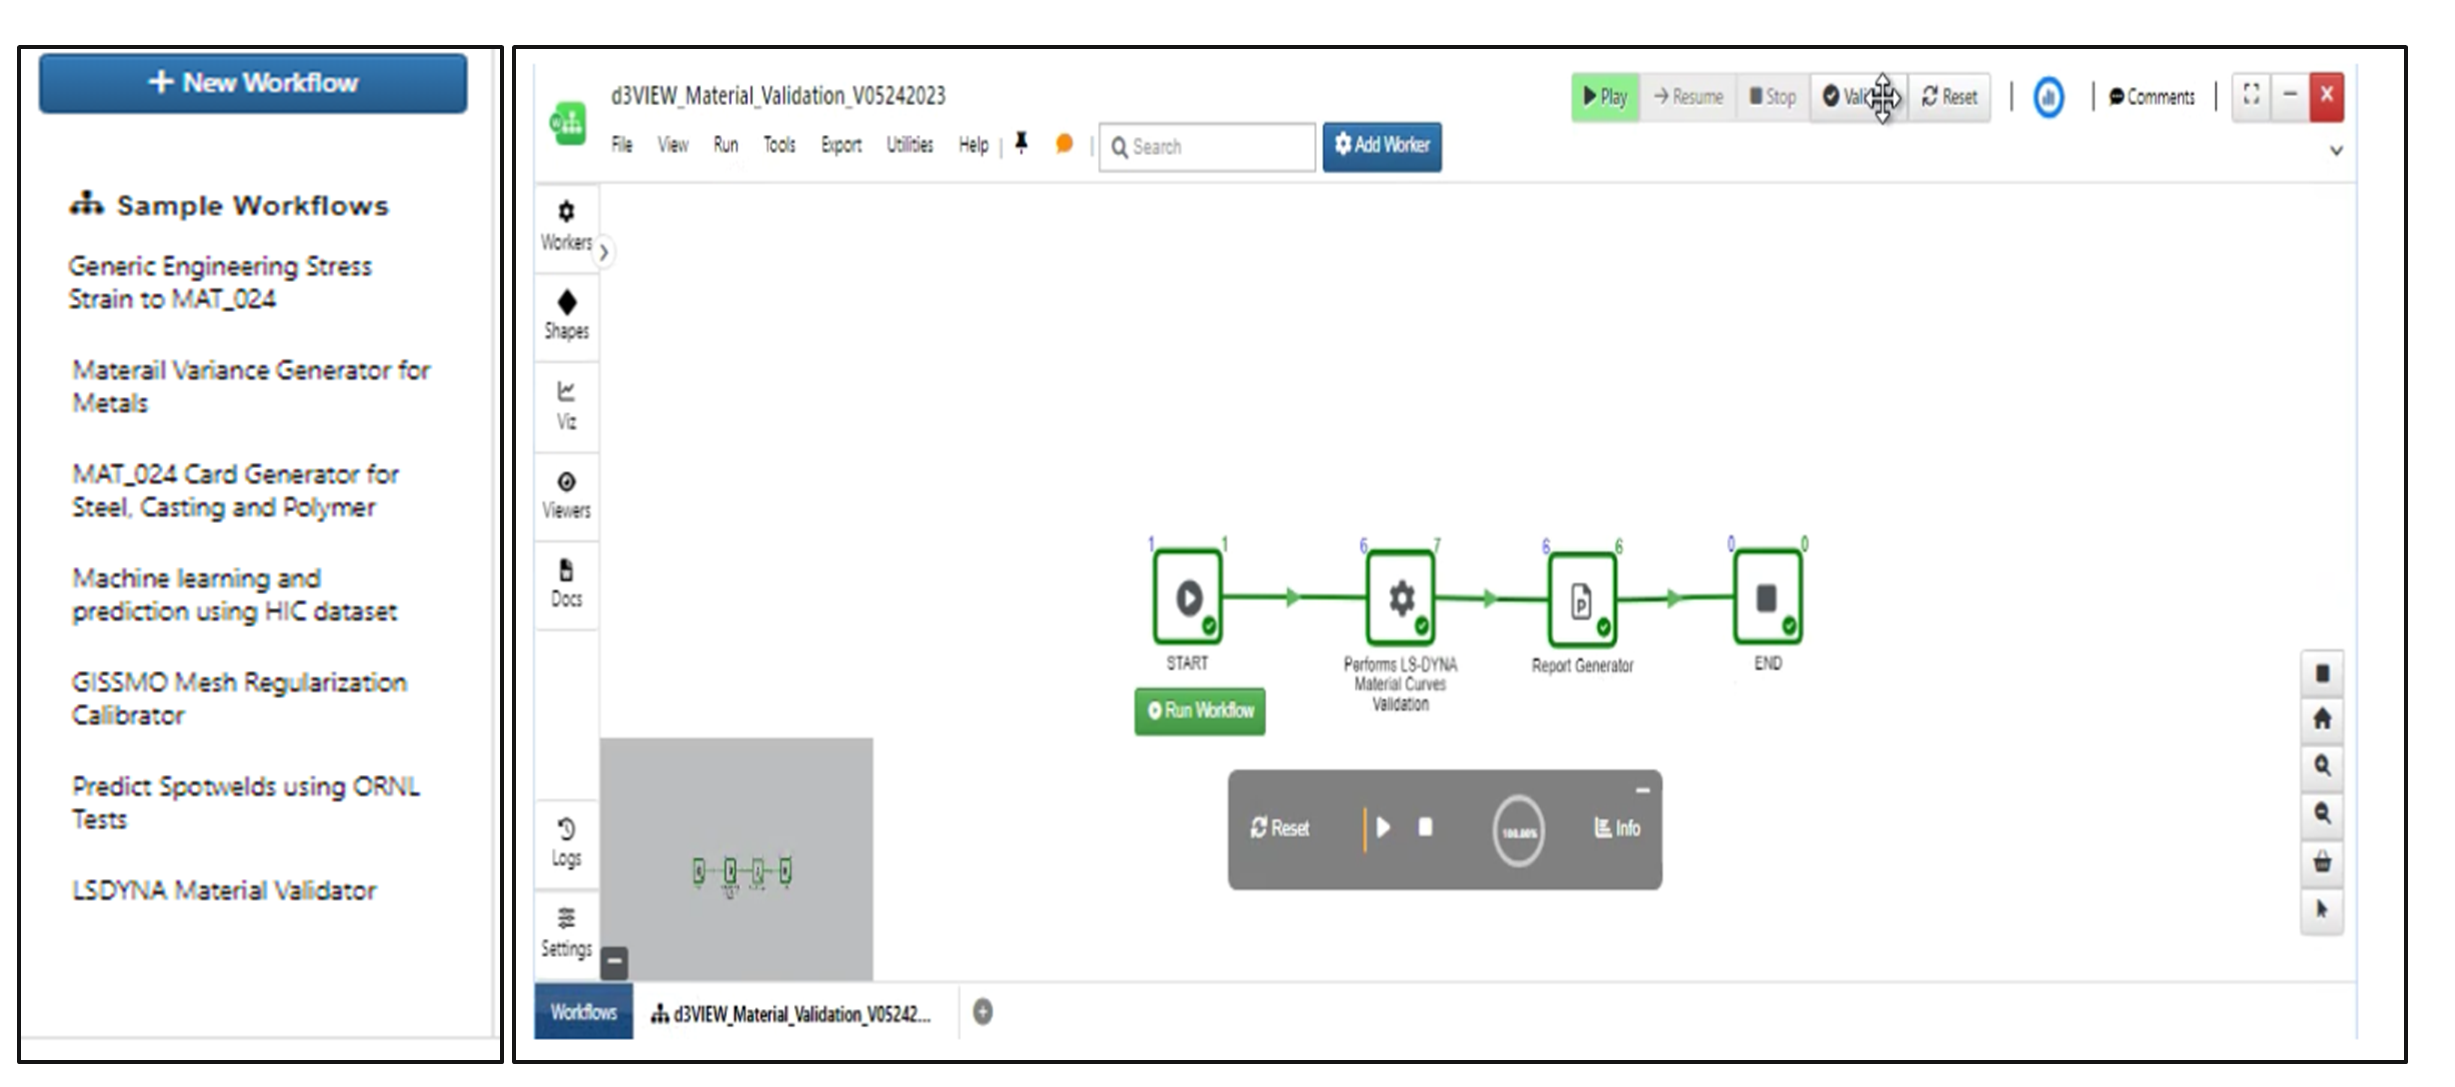The height and width of the screenshot is (1087, 2455).
Task: Select the START node in workflow
Action: click(x=1187, y=597)
